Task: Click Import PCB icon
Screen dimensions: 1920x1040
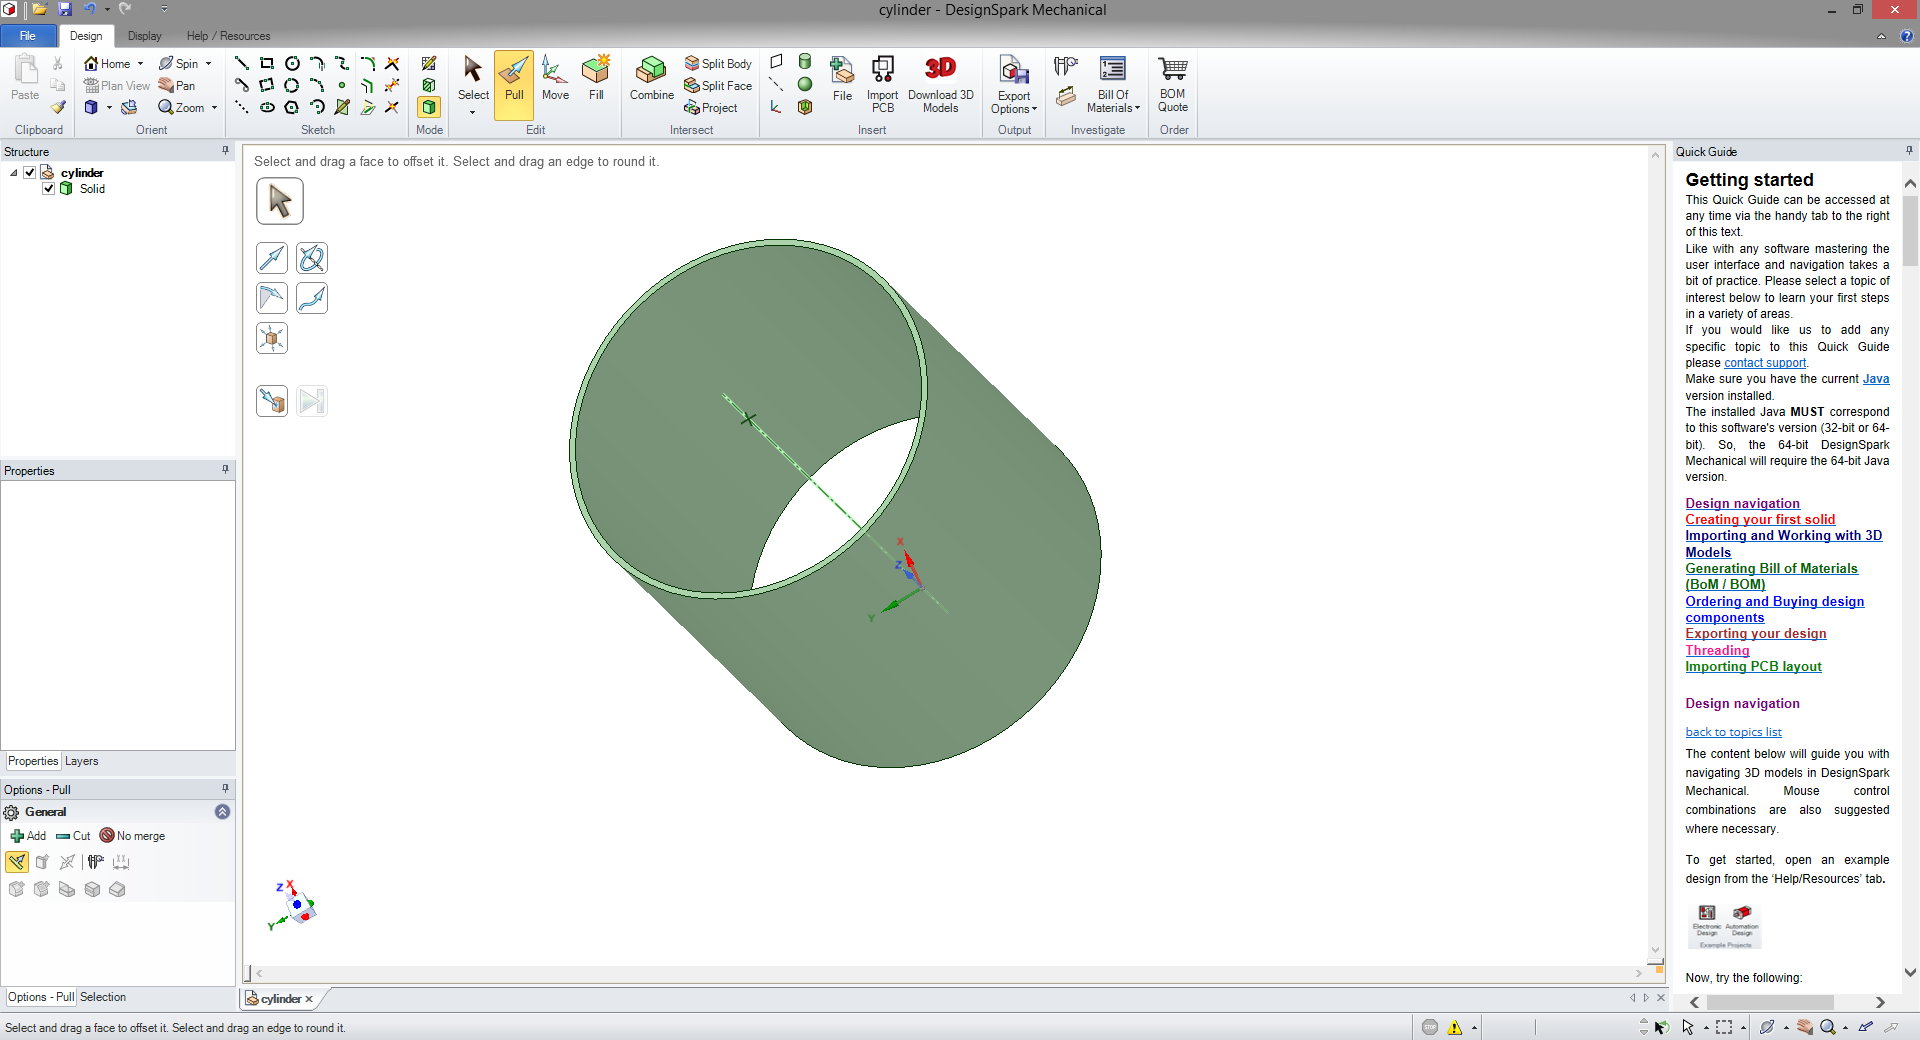Action: (x=882, y=70)
